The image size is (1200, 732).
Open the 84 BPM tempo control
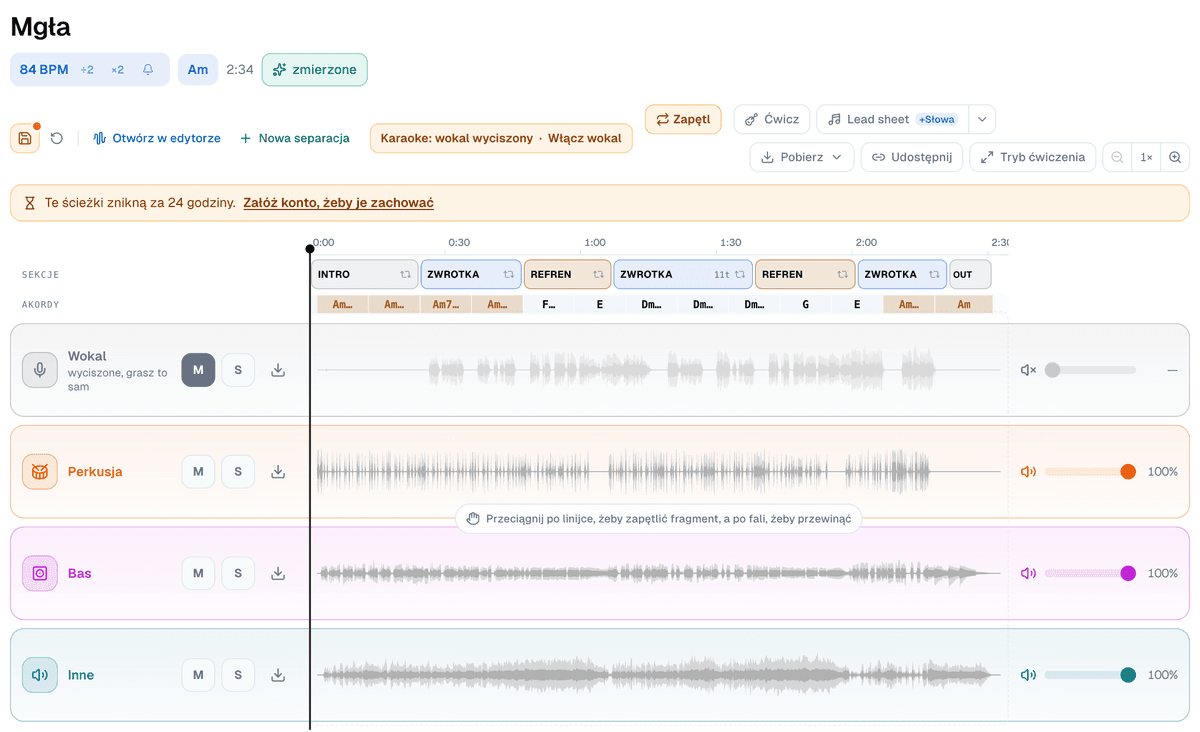[44, 70]
